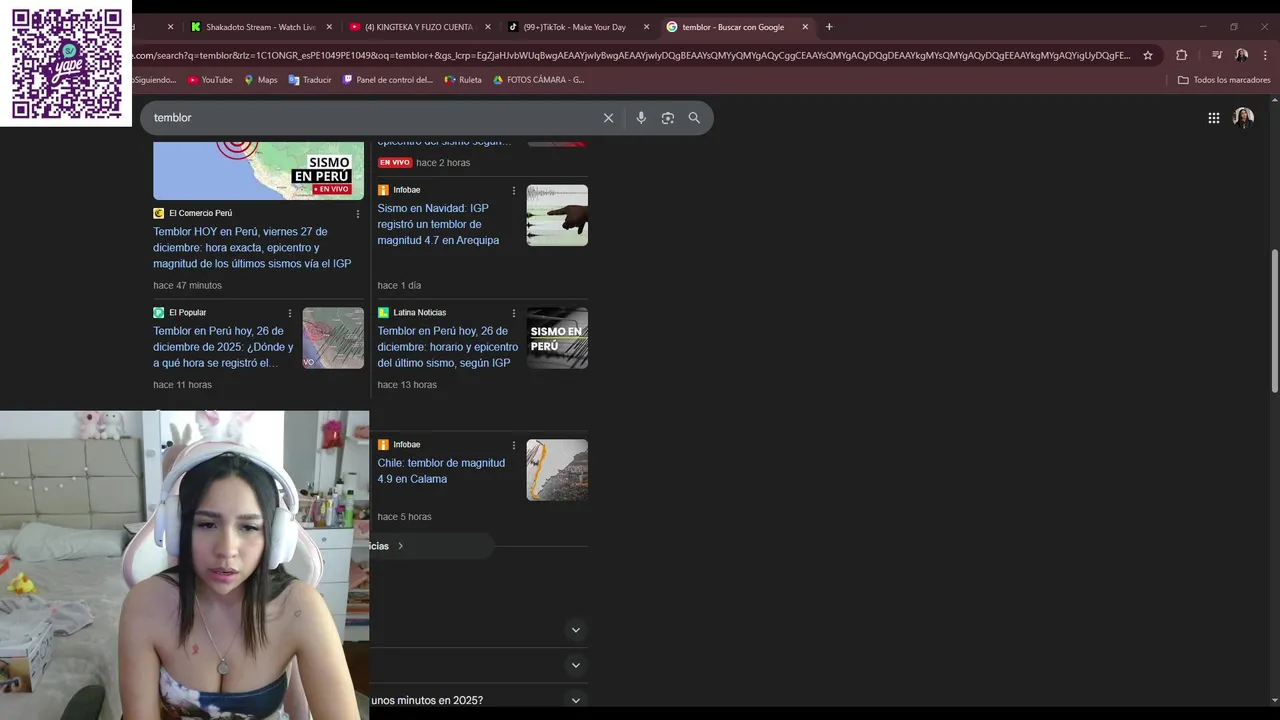Click the Infobae seismograph thumbnail
Screen dimensions: 1280x720
click(x=557, y=215)
